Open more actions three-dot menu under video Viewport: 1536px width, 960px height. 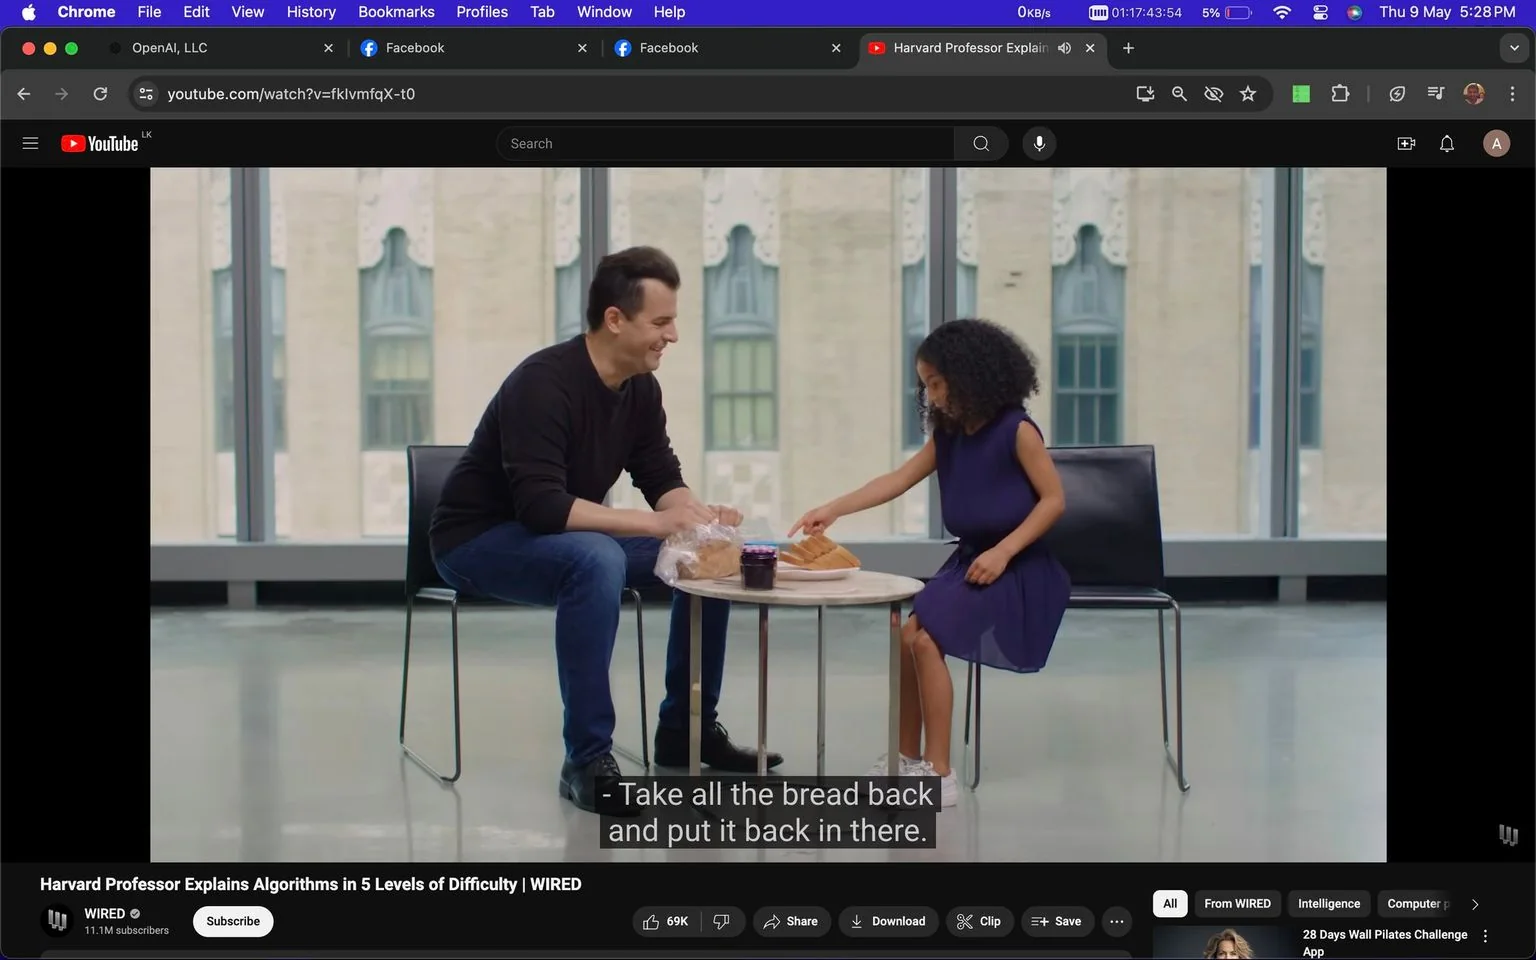[x=1117, y=922]
